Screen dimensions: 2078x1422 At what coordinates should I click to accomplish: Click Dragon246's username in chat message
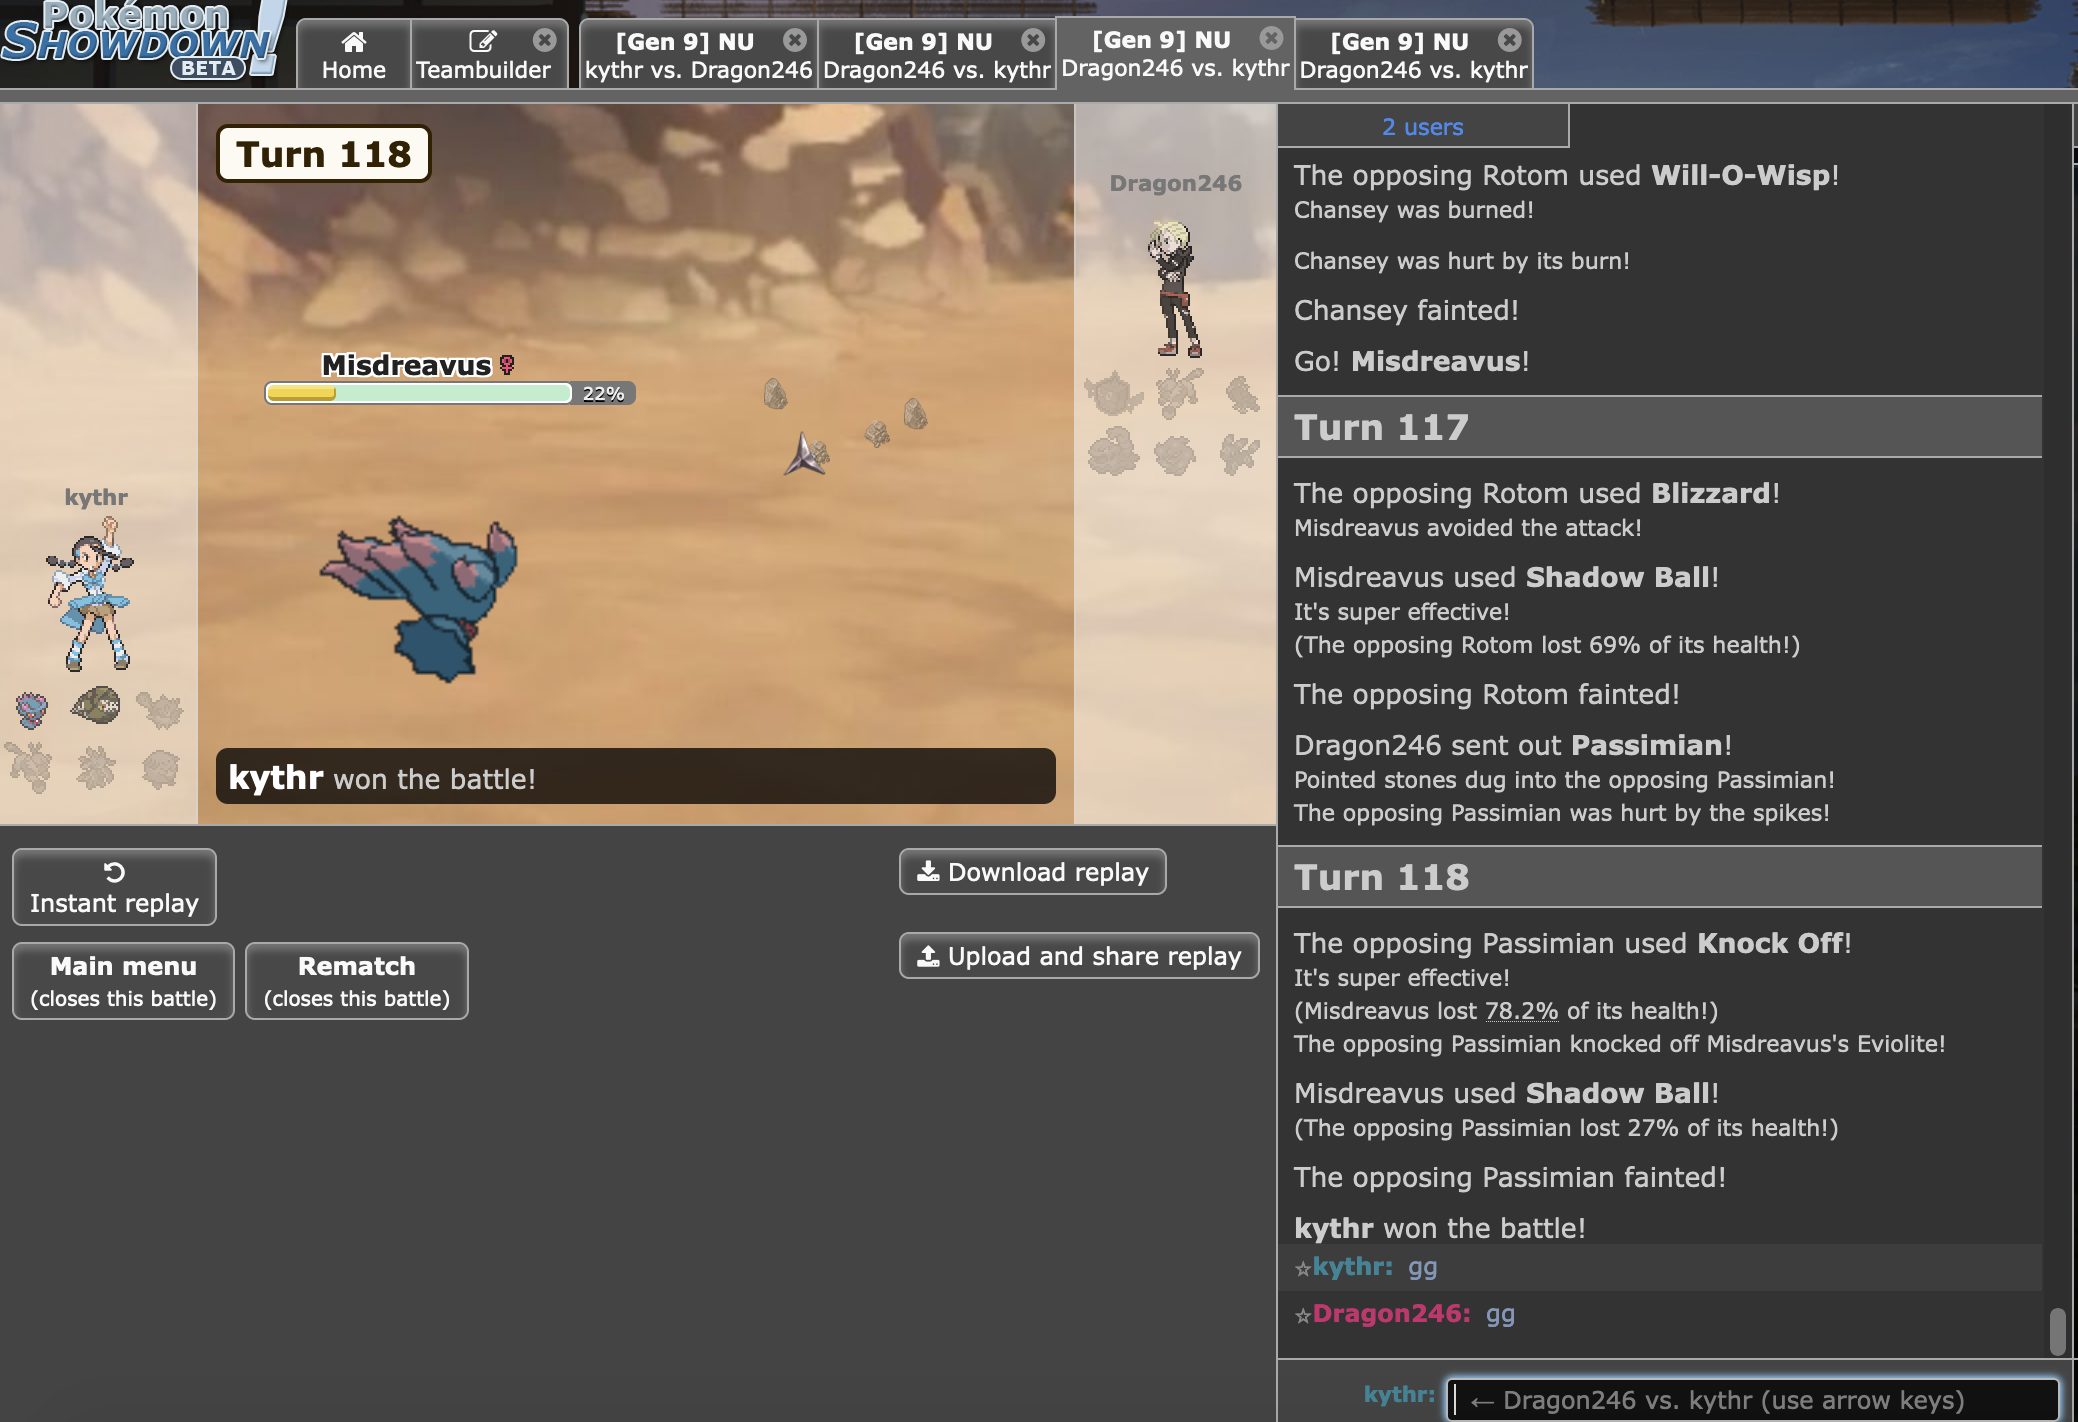(x=1391, y=1314)
